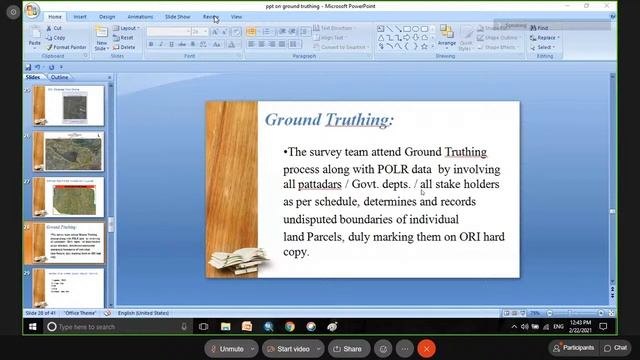Screen dimensions: 640x360
Task: Open Windows Start menu
Action: (33, 327)
